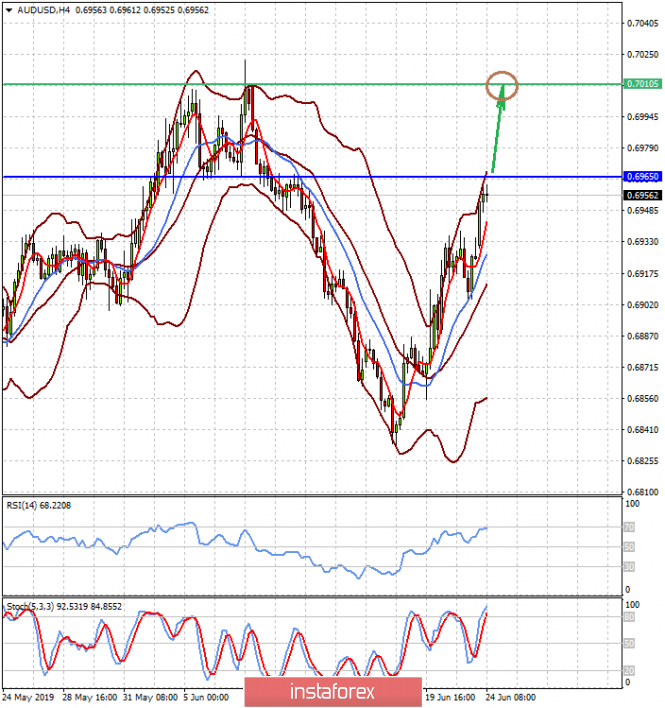Select the blue horizontal level line
Viewport: 665px width, 708px height.
(x=300, y=177)
